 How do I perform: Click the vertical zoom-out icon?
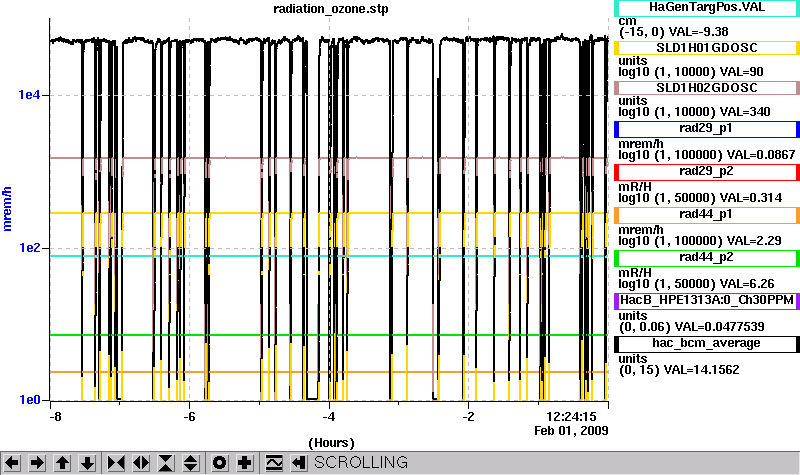190,463
